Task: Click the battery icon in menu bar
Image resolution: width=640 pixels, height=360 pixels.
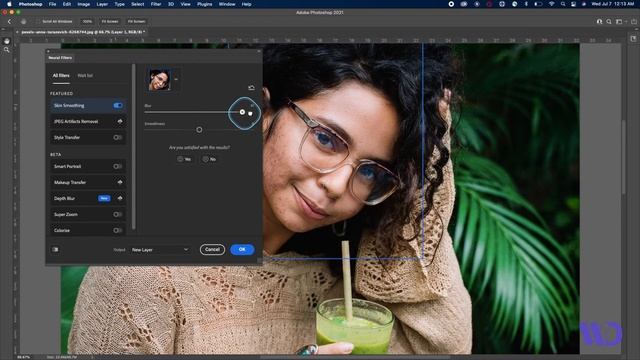Action: (538, 4)
